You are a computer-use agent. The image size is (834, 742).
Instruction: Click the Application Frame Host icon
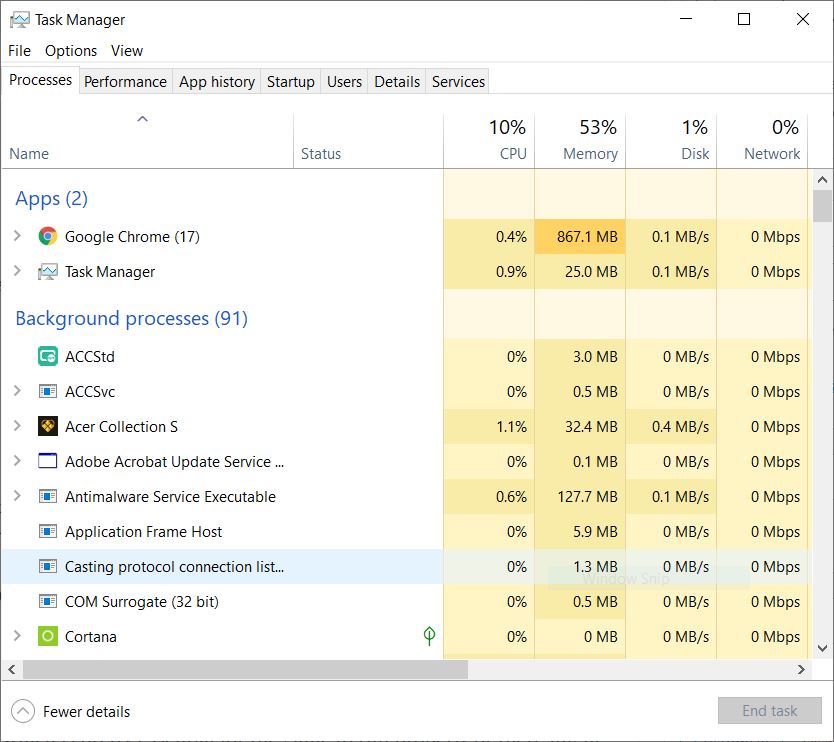(x=47, y=531)
